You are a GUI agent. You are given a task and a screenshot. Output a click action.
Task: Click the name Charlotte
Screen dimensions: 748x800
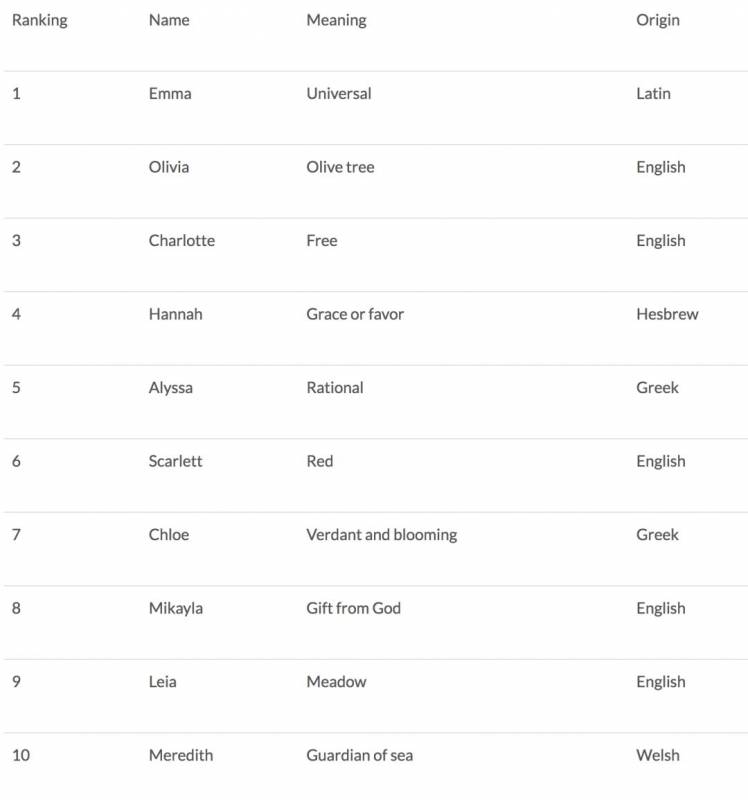tap(182, 241)
